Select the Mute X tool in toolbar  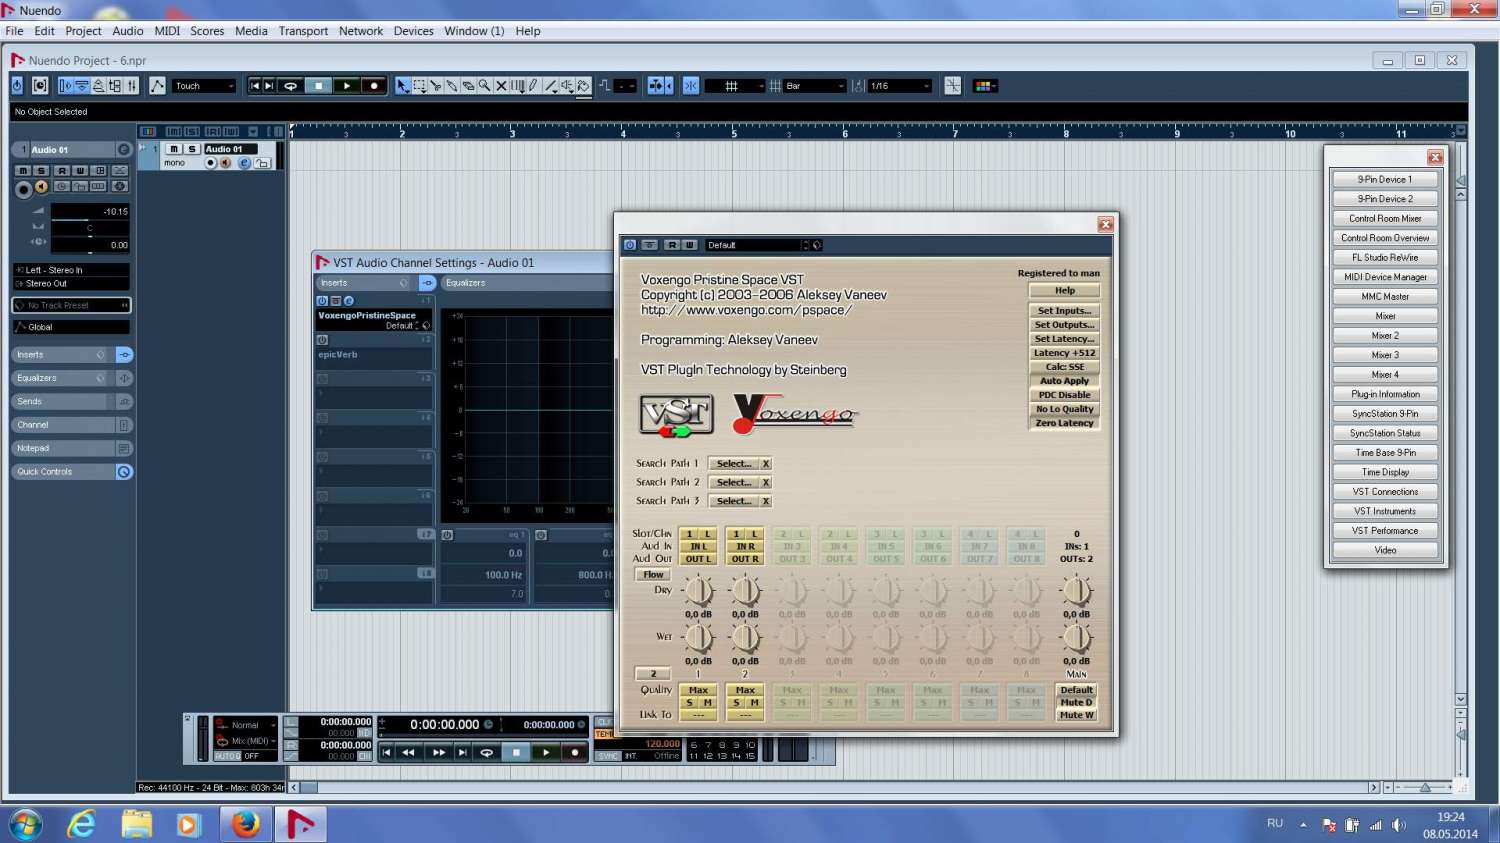click(501, 86)
